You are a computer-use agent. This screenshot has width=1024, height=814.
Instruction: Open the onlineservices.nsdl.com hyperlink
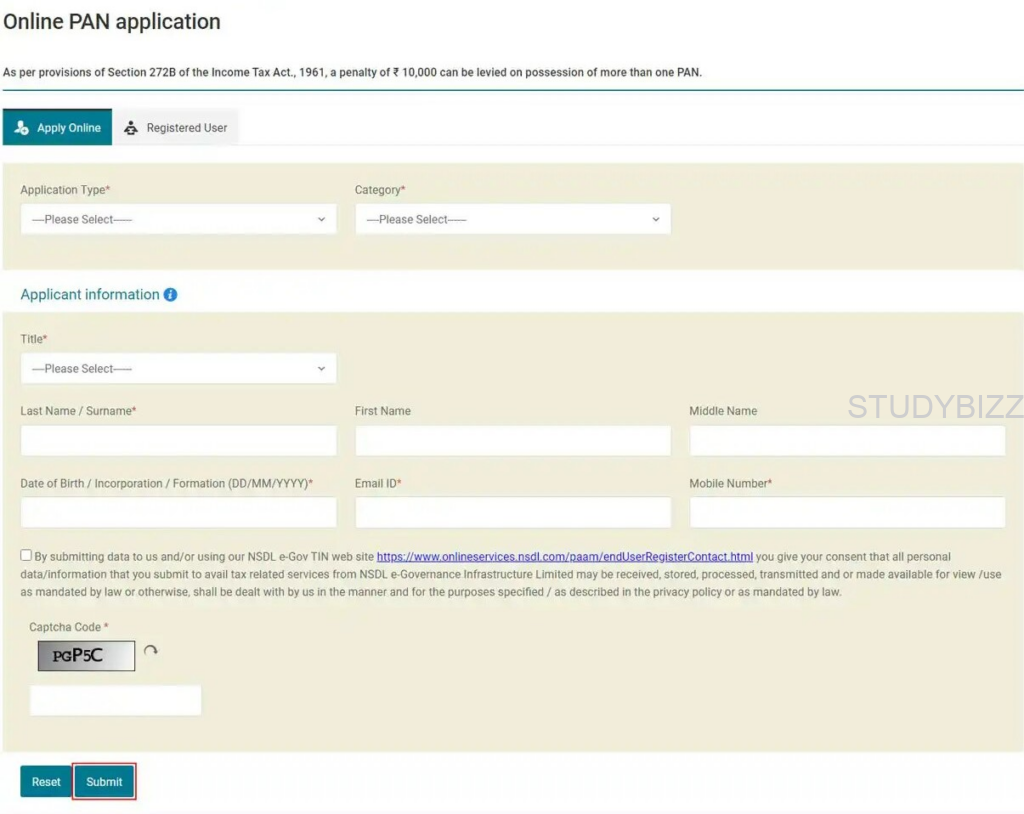tap(564, 557)
